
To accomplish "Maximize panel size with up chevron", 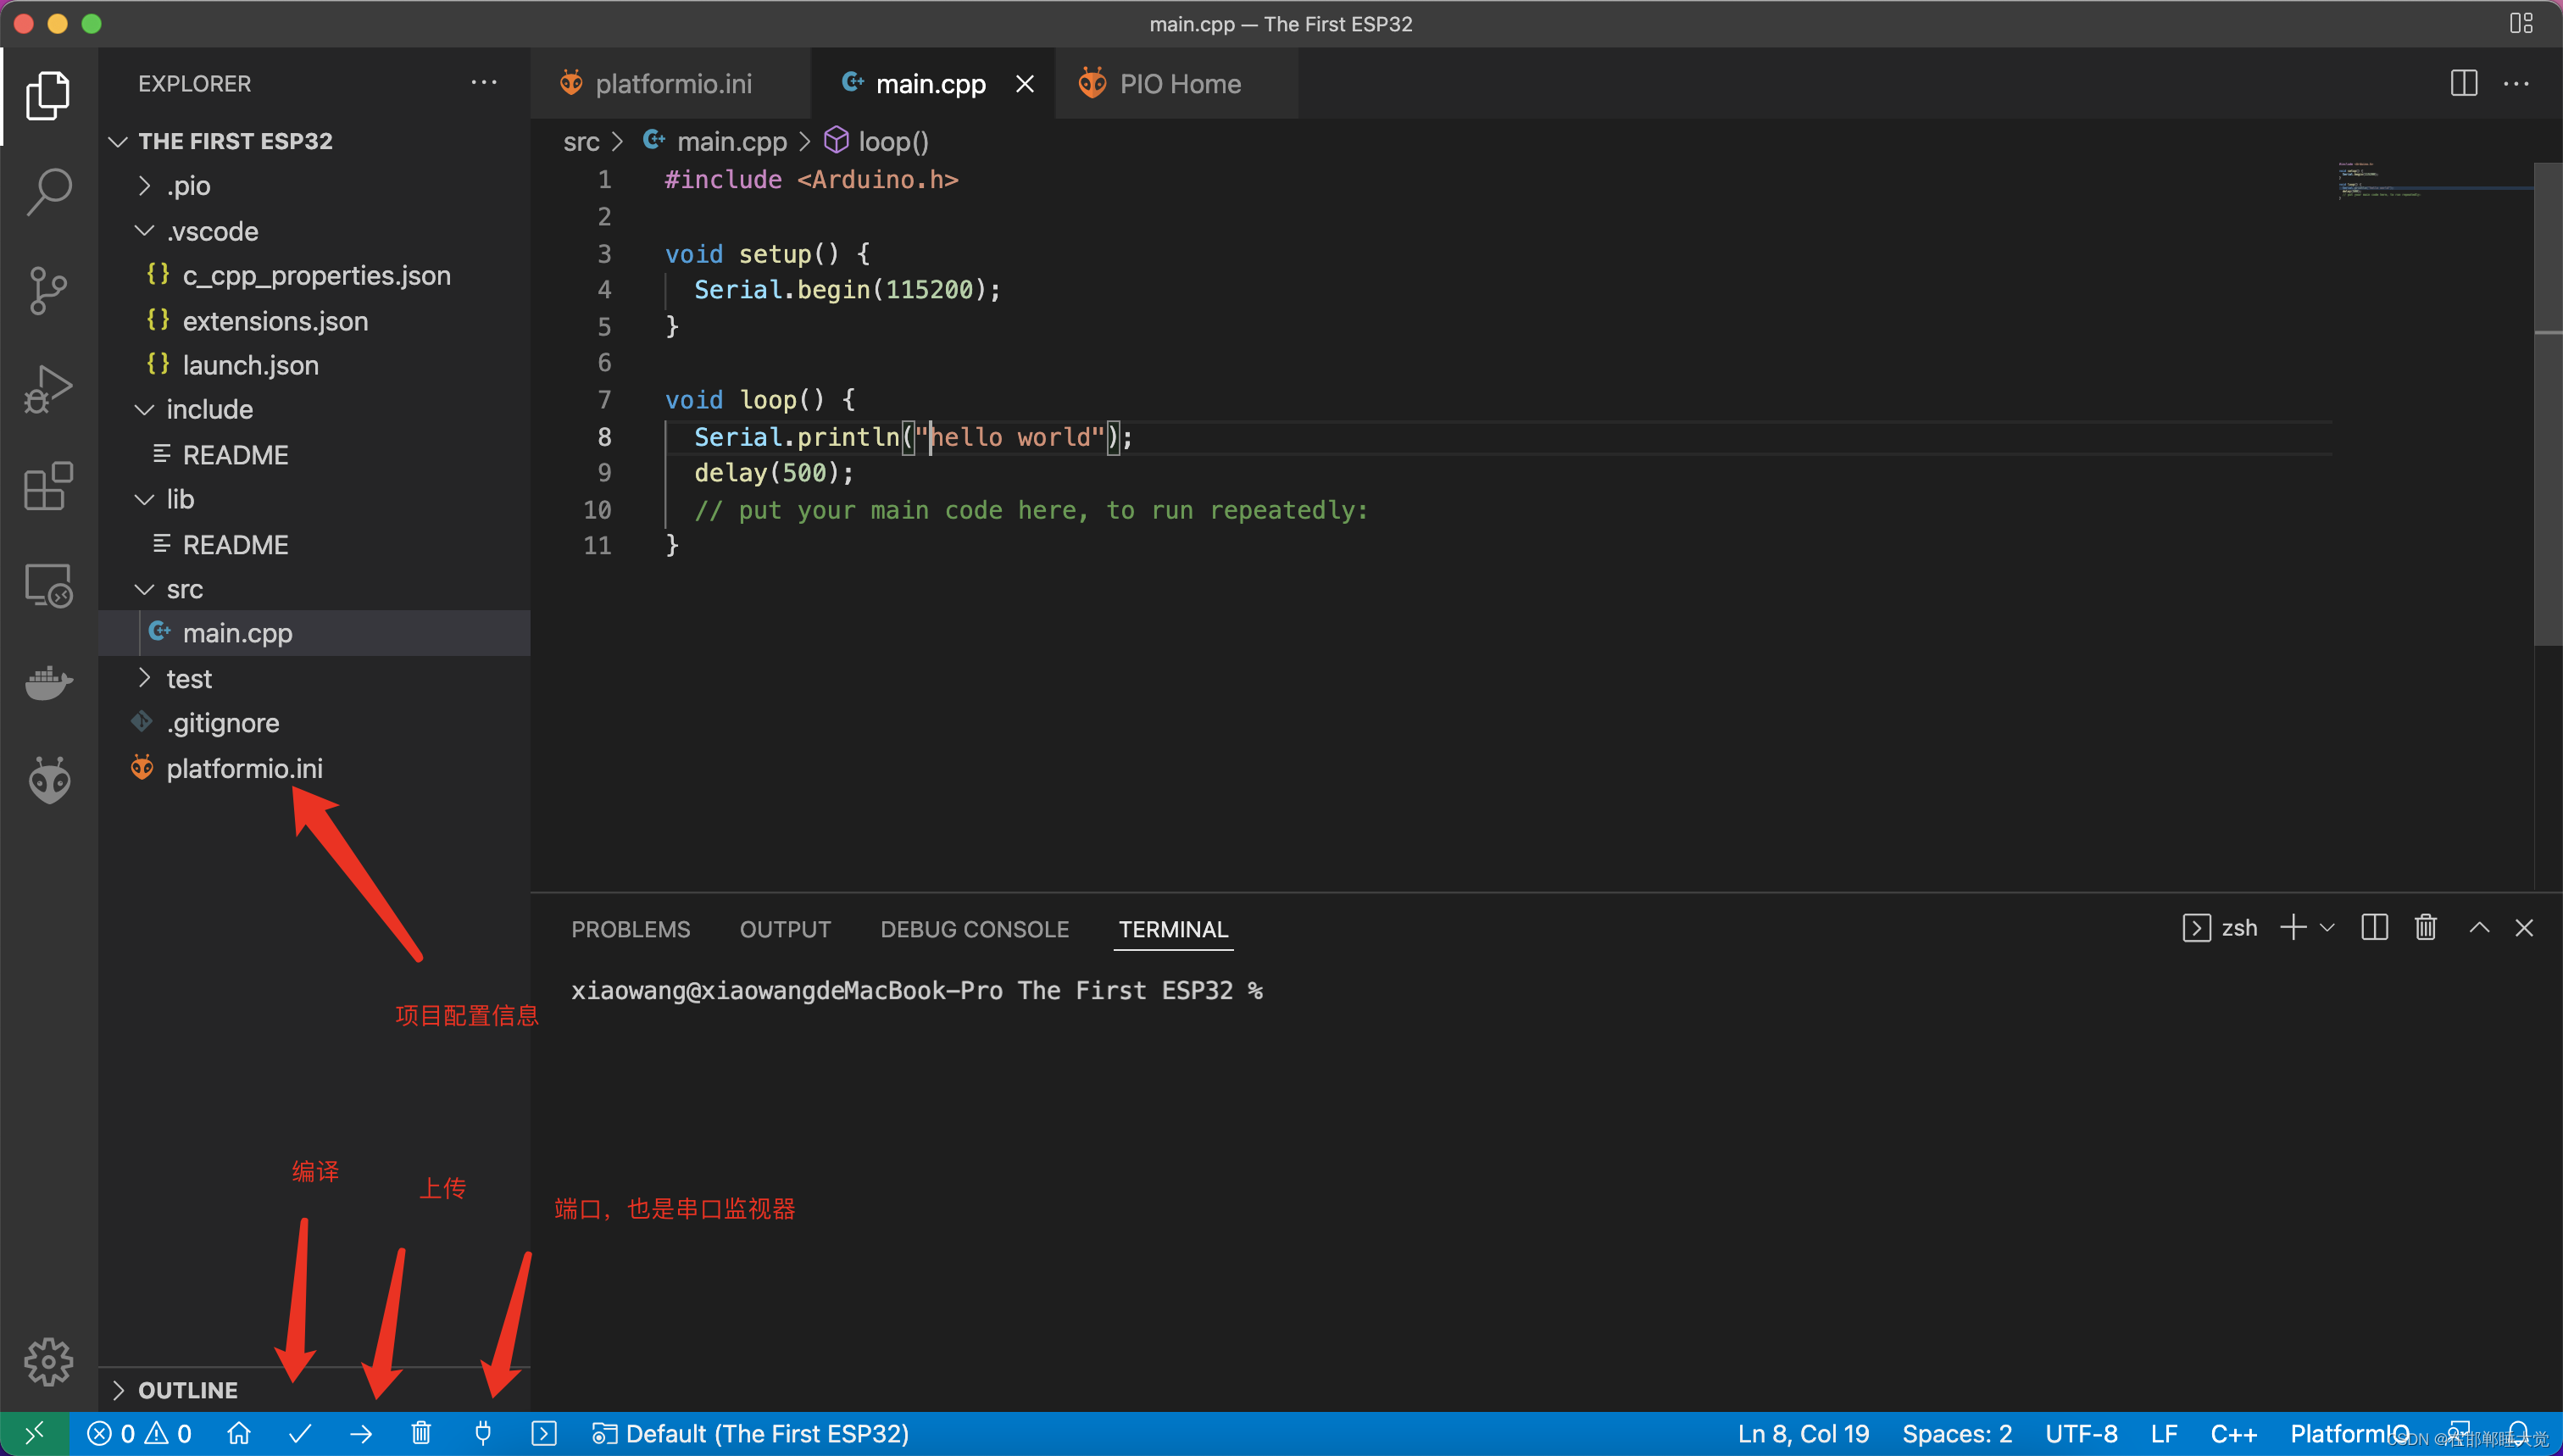I will (2479, 928).
